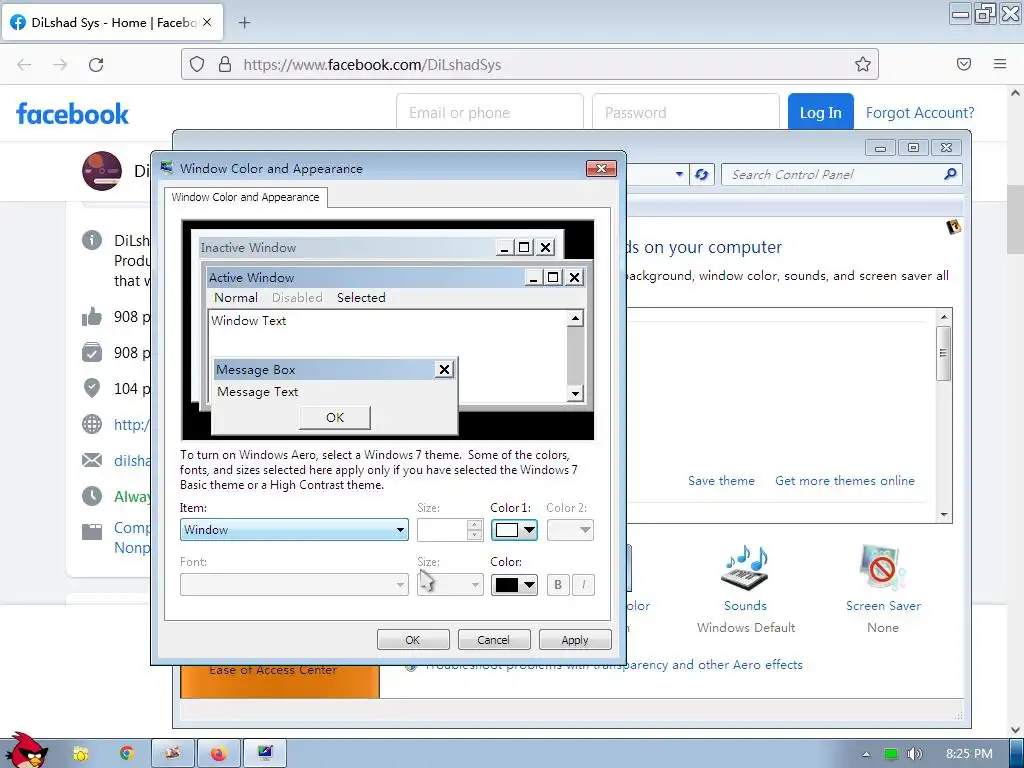Open Ease of Access Center link

click(x=273, y=670)
